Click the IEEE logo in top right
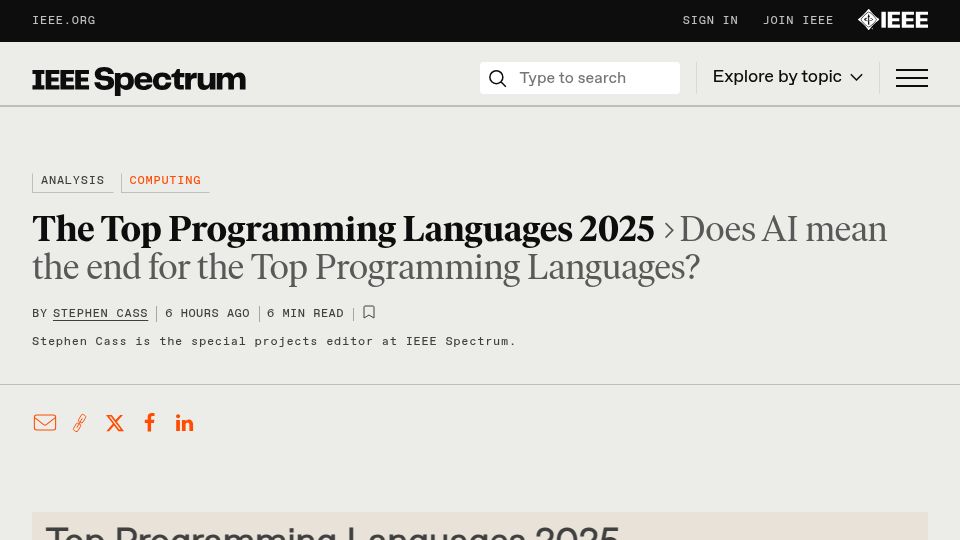The height and width of the screenshot is (540, 960). point(893,20)
